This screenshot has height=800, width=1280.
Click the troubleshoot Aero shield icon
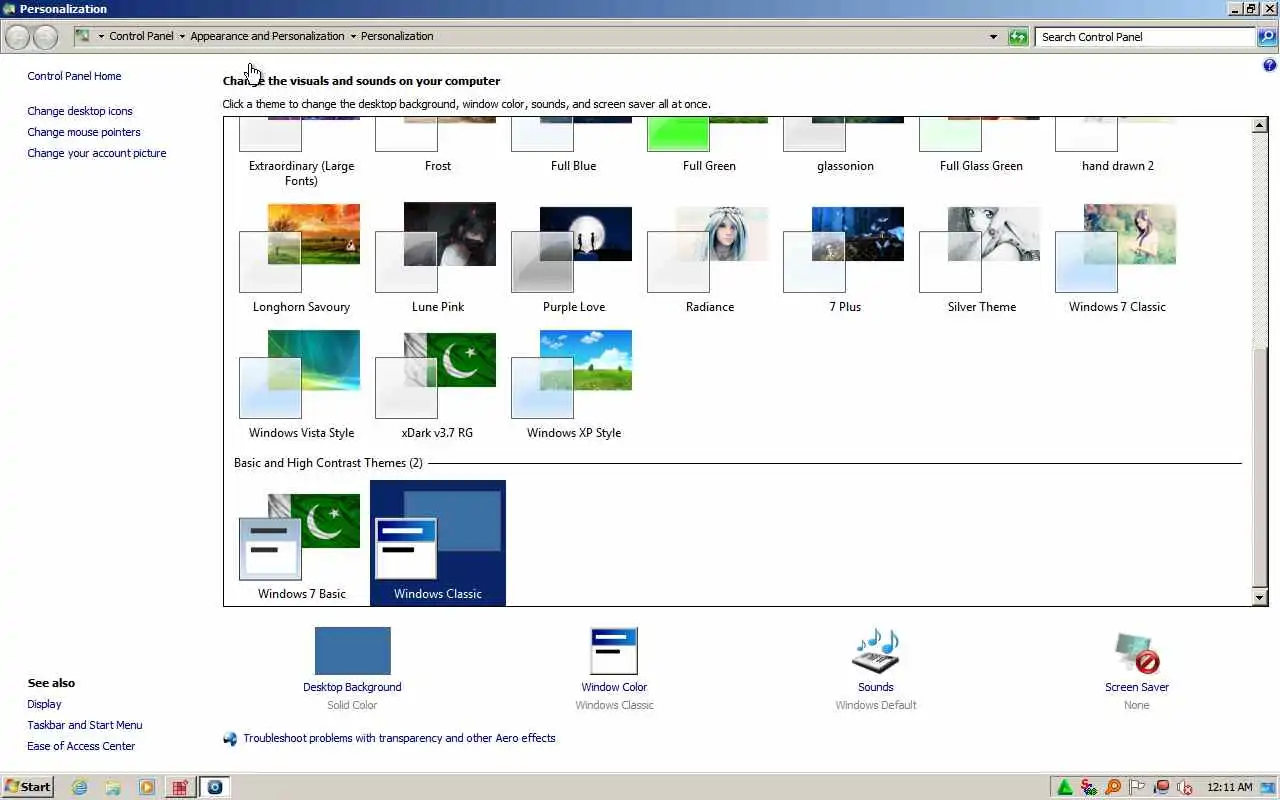(230, 739)
